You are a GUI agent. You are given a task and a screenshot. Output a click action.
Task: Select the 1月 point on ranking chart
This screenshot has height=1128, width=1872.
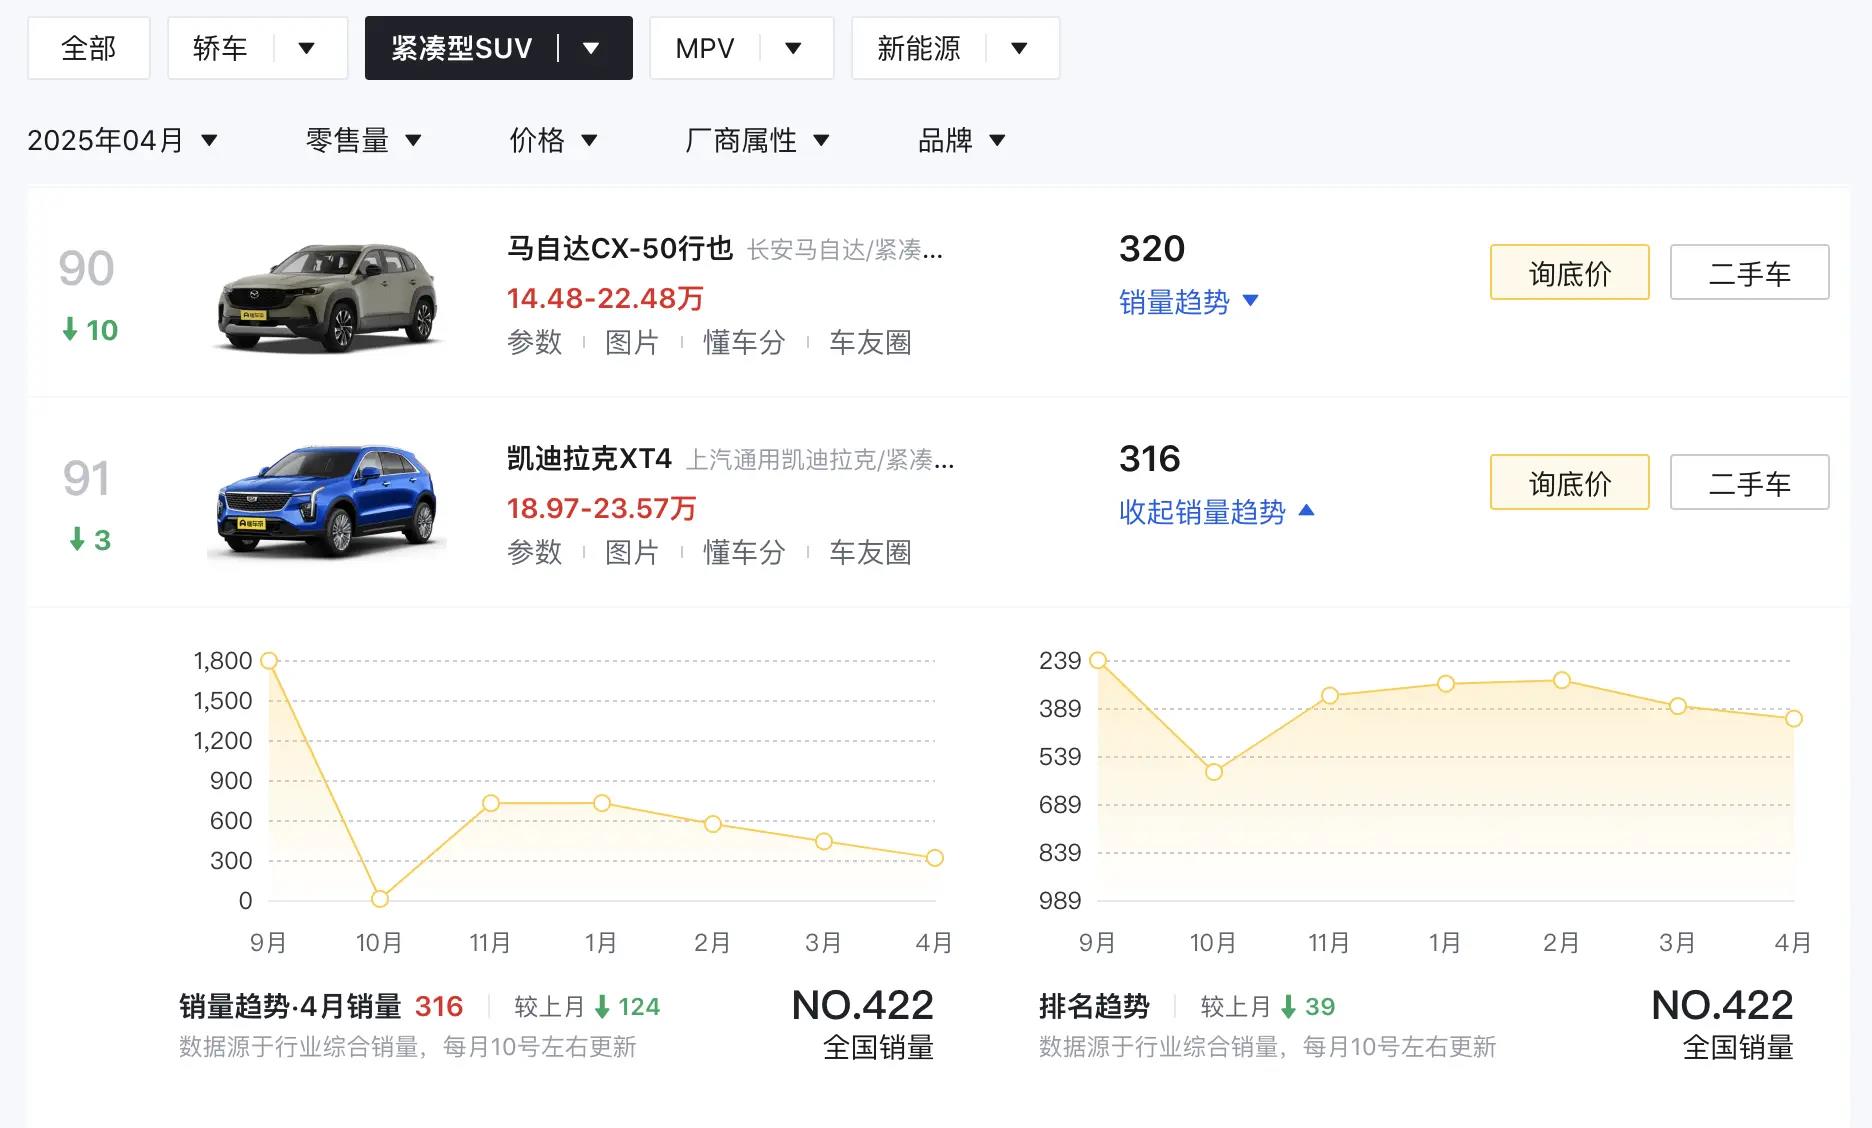point(1446,684)
